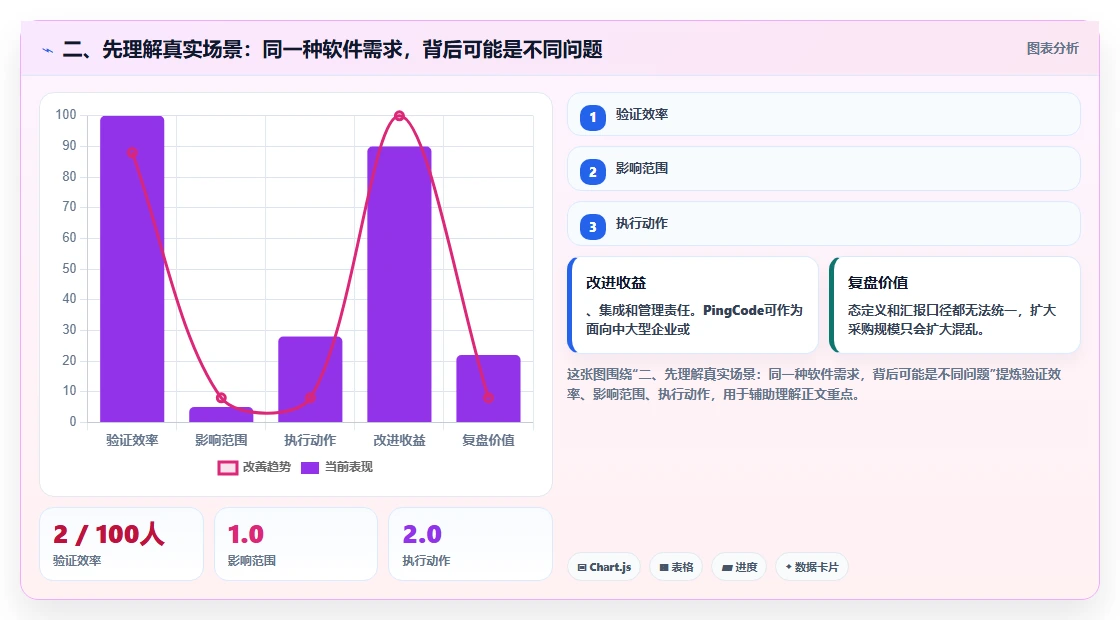Select the Chart.js tag
The width and height of the screenshot is (1120, 620).
604,567
